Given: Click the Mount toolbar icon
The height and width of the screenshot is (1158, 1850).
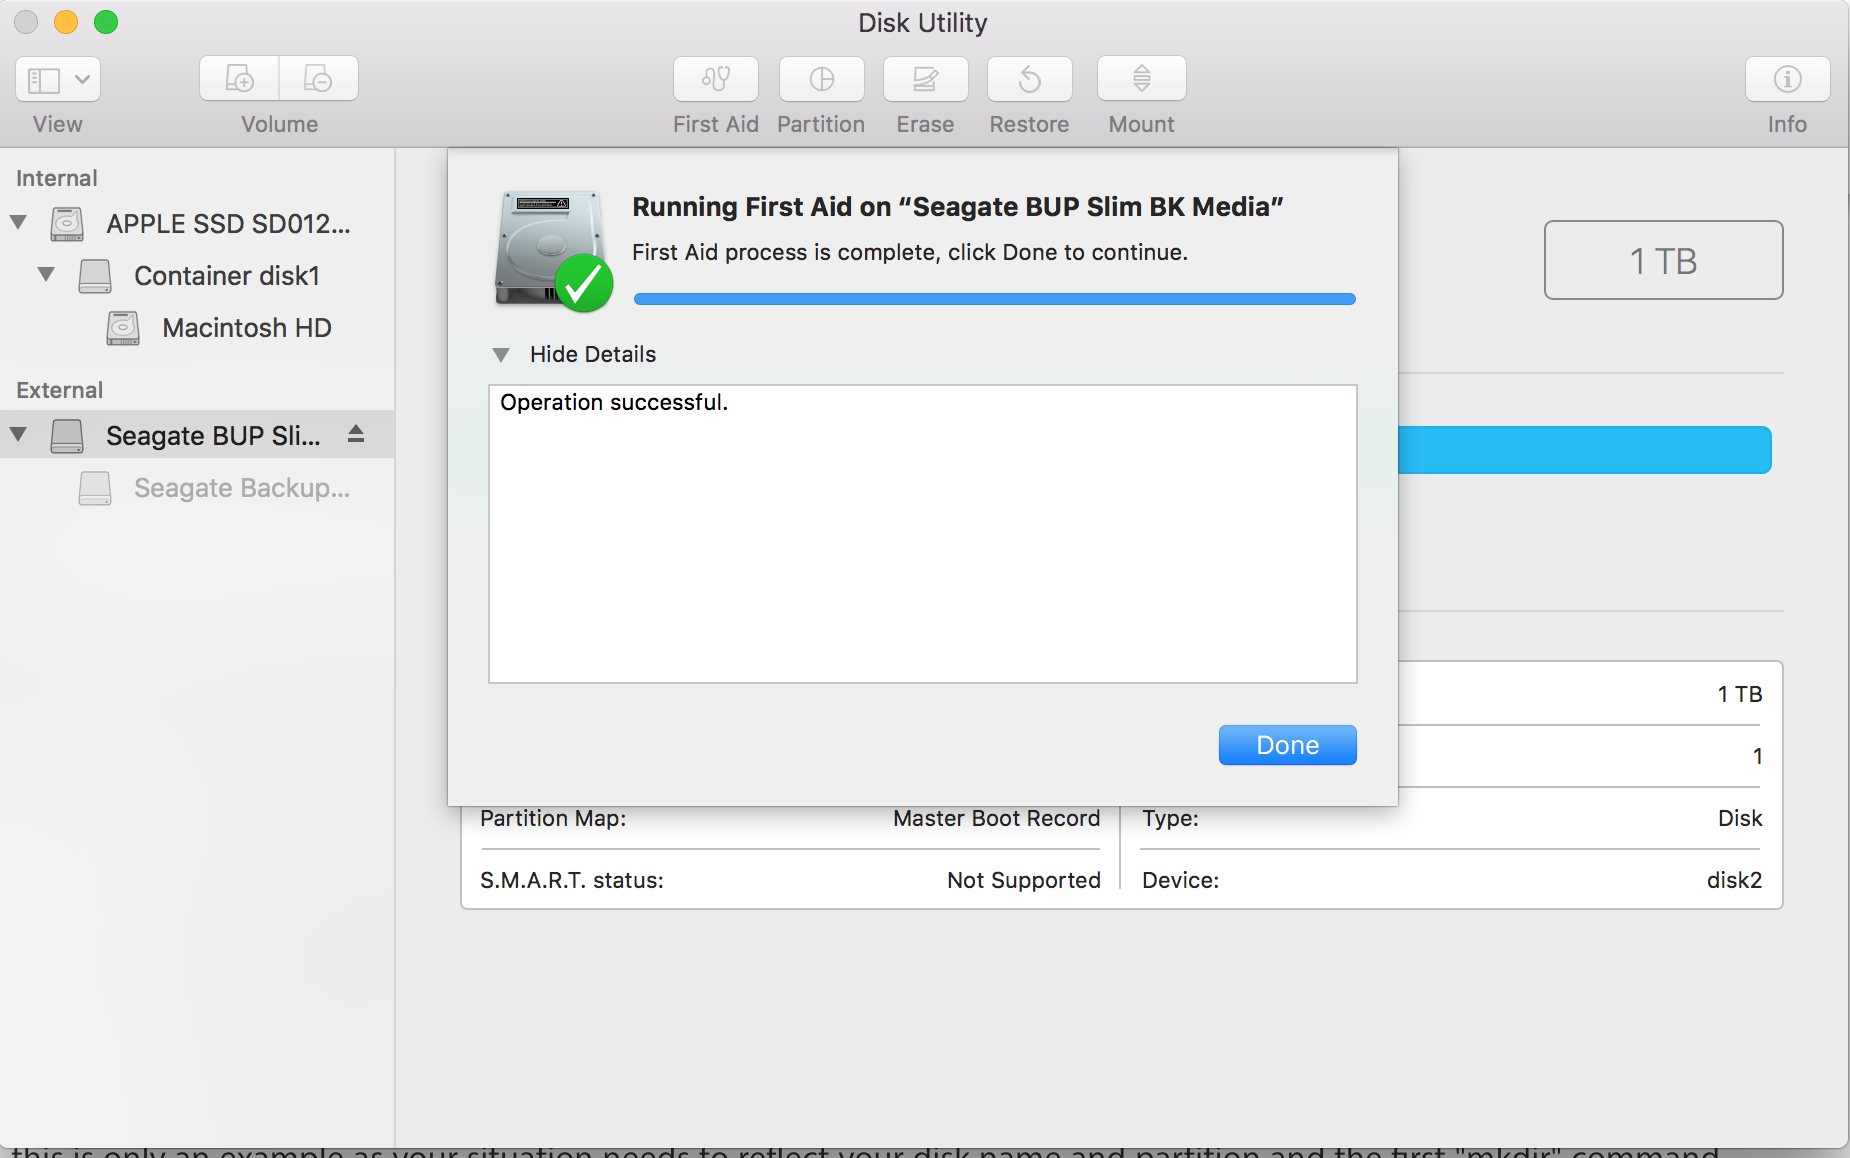Looking at the screenshot, I should (1142, 79).
